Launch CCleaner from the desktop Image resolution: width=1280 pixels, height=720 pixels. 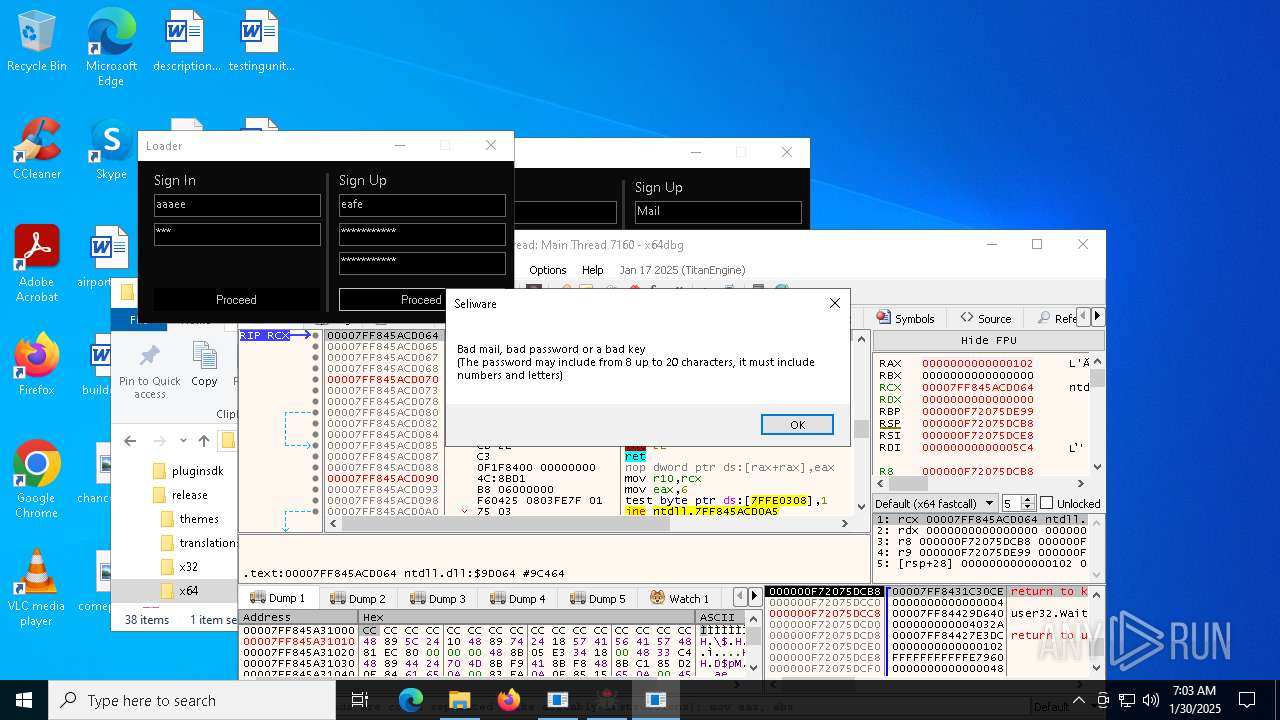(x=37, y=150)
